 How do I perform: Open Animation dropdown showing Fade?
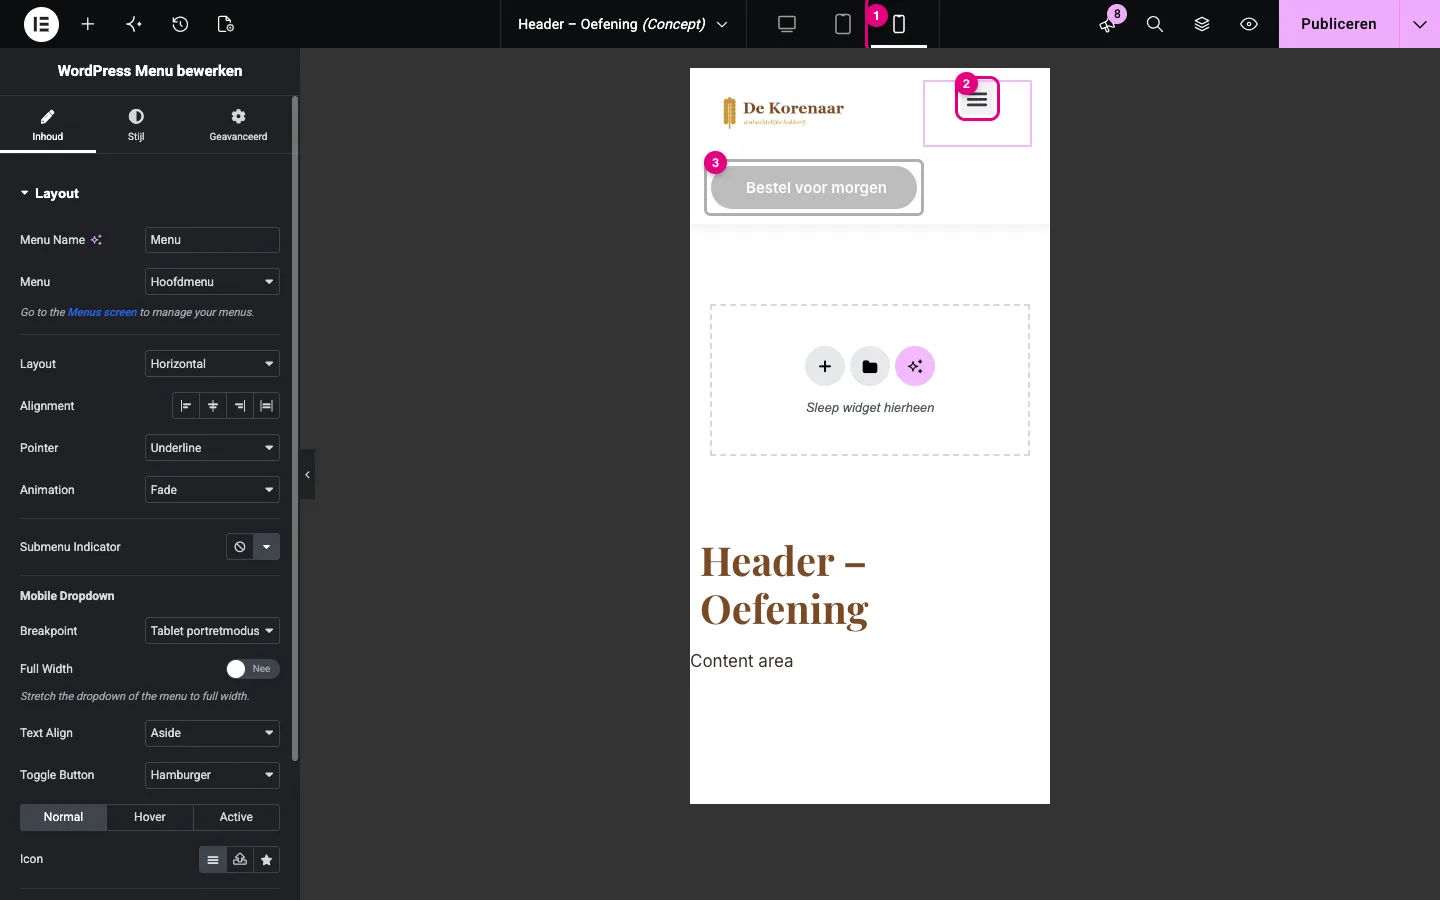click(x=212, y=490)
